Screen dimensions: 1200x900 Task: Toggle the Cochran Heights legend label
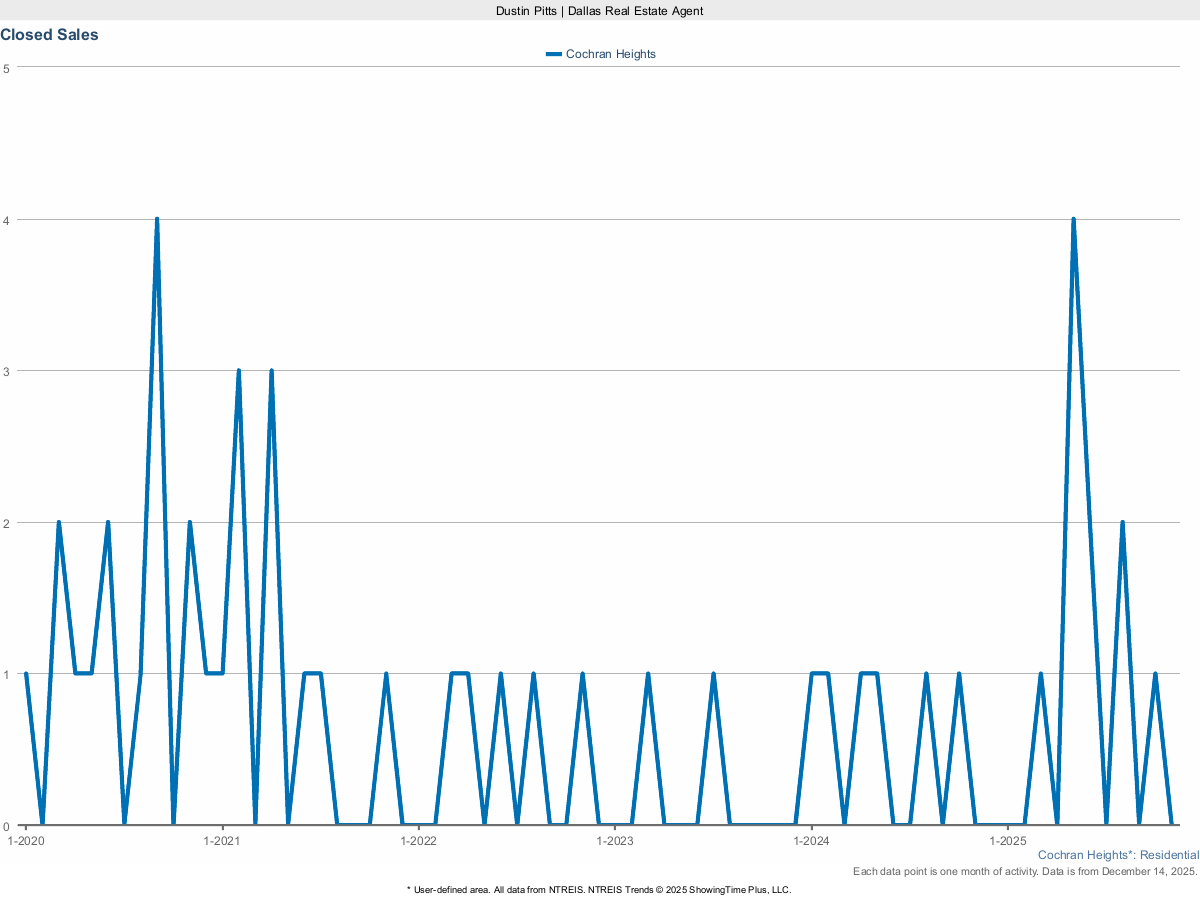click(x=611, y=54)
